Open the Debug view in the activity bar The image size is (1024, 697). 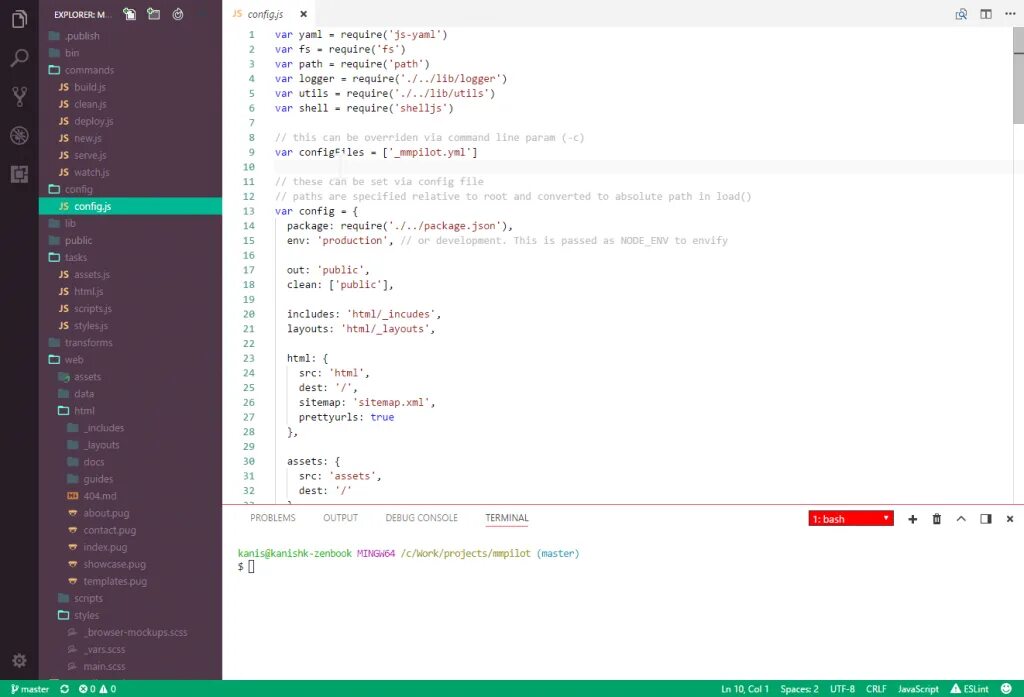click(19, 135)
